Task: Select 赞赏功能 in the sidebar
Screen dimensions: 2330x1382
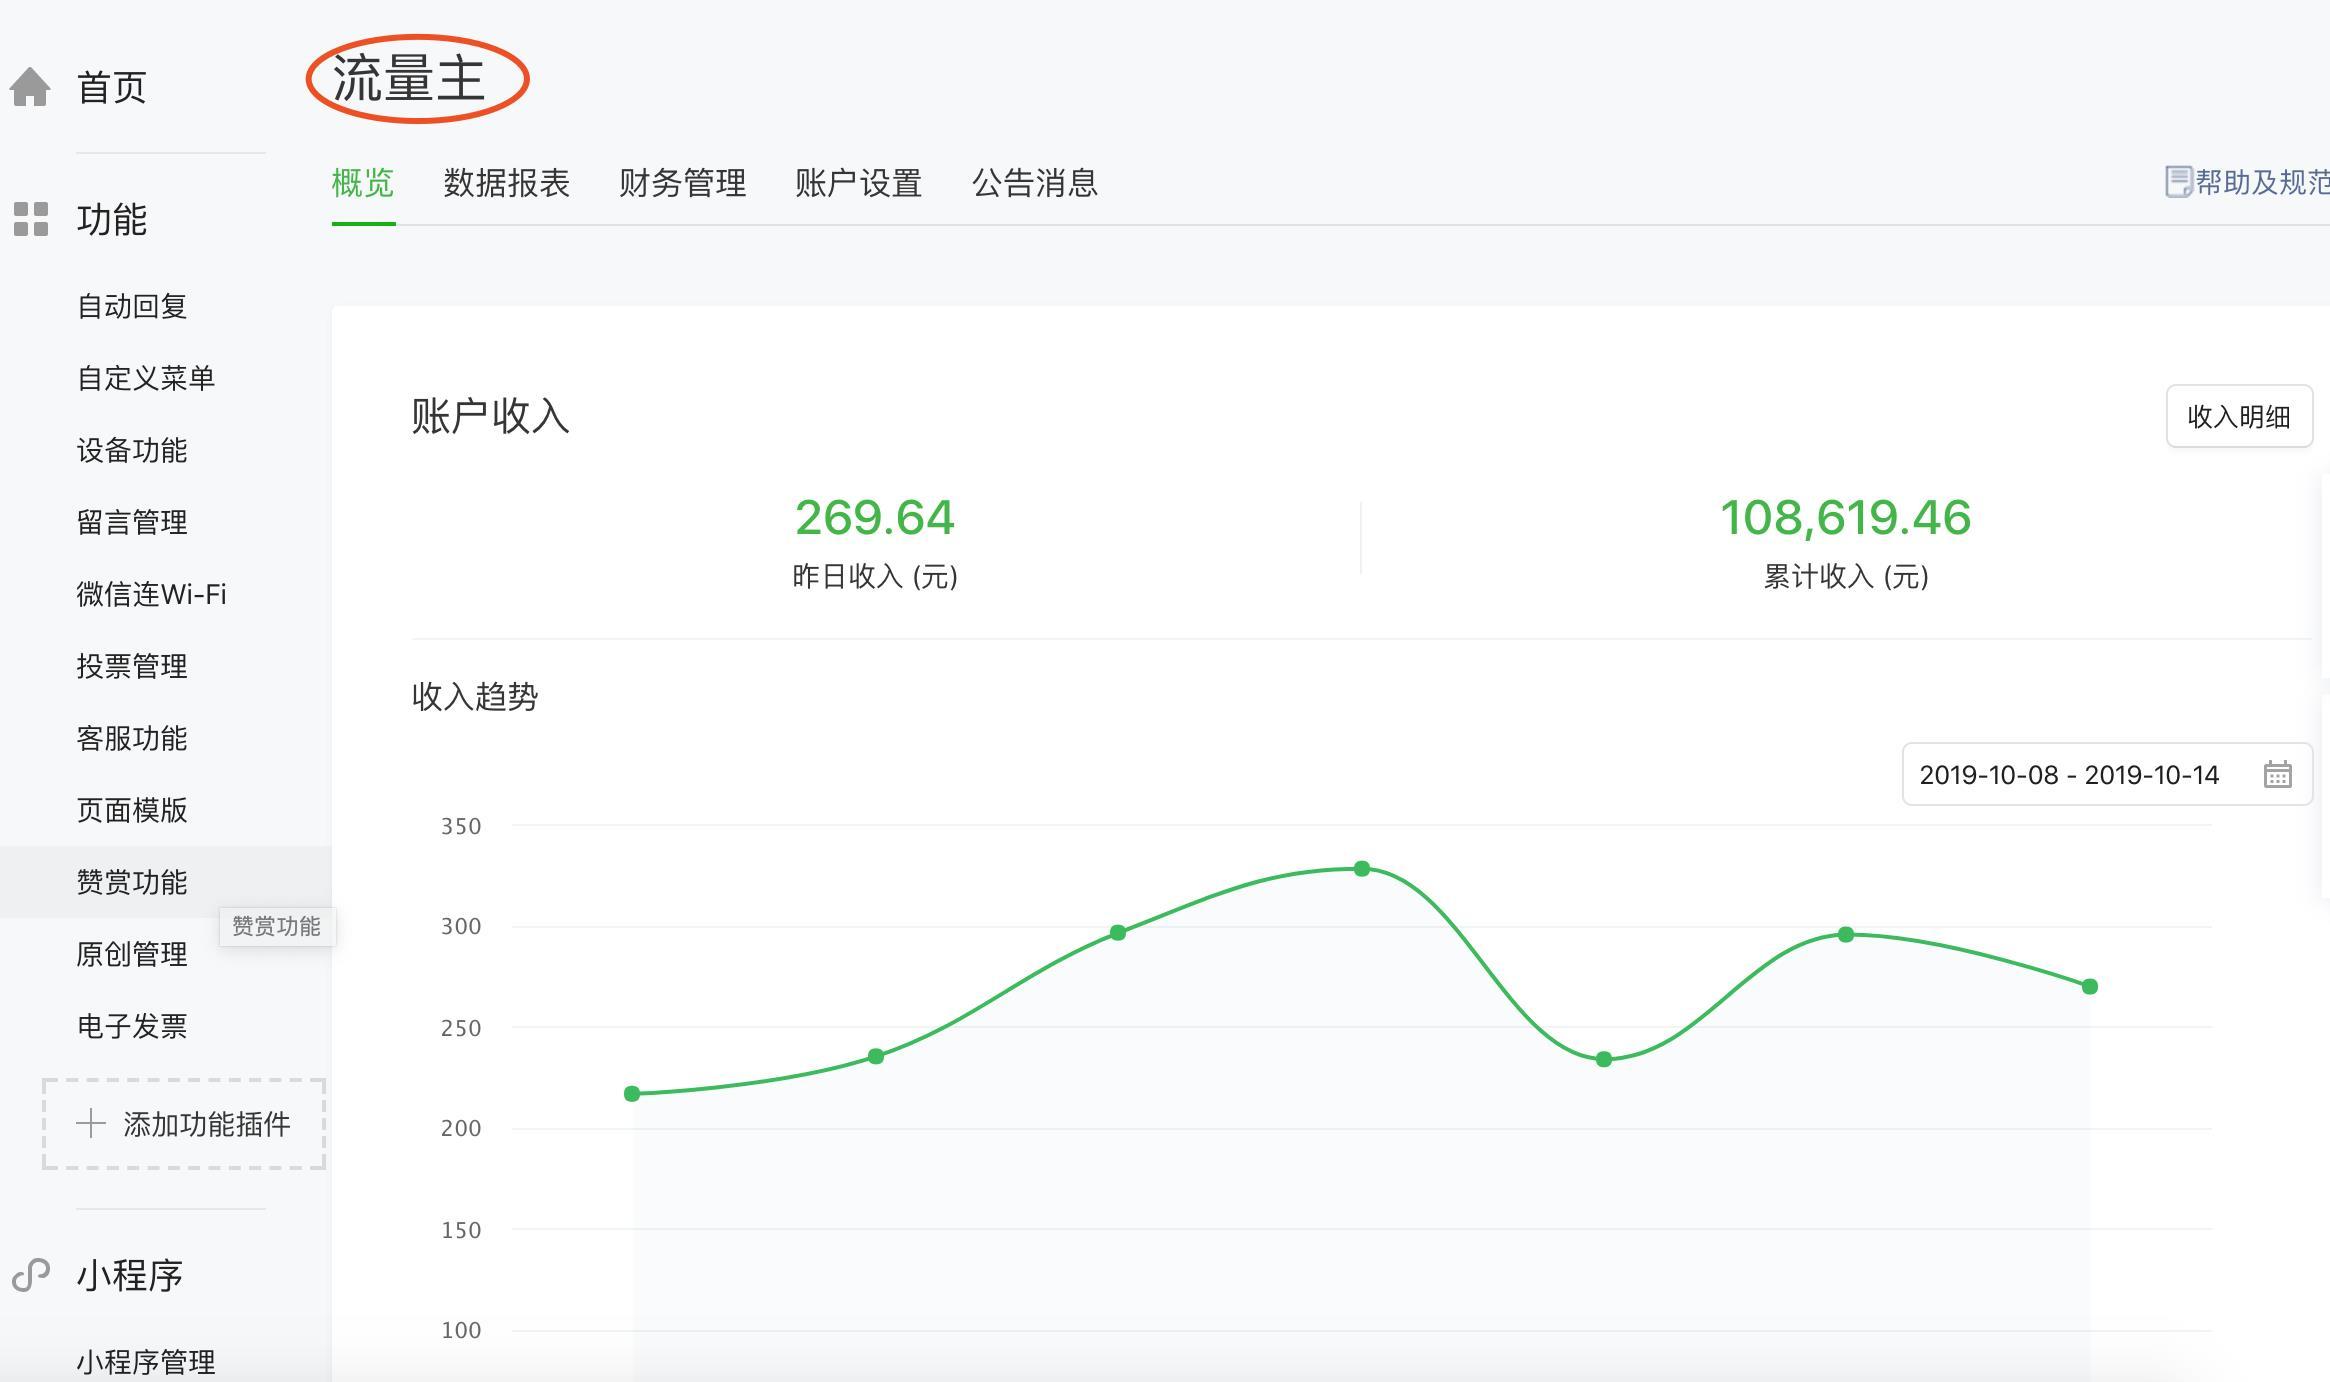Action: tap(132, 882)
